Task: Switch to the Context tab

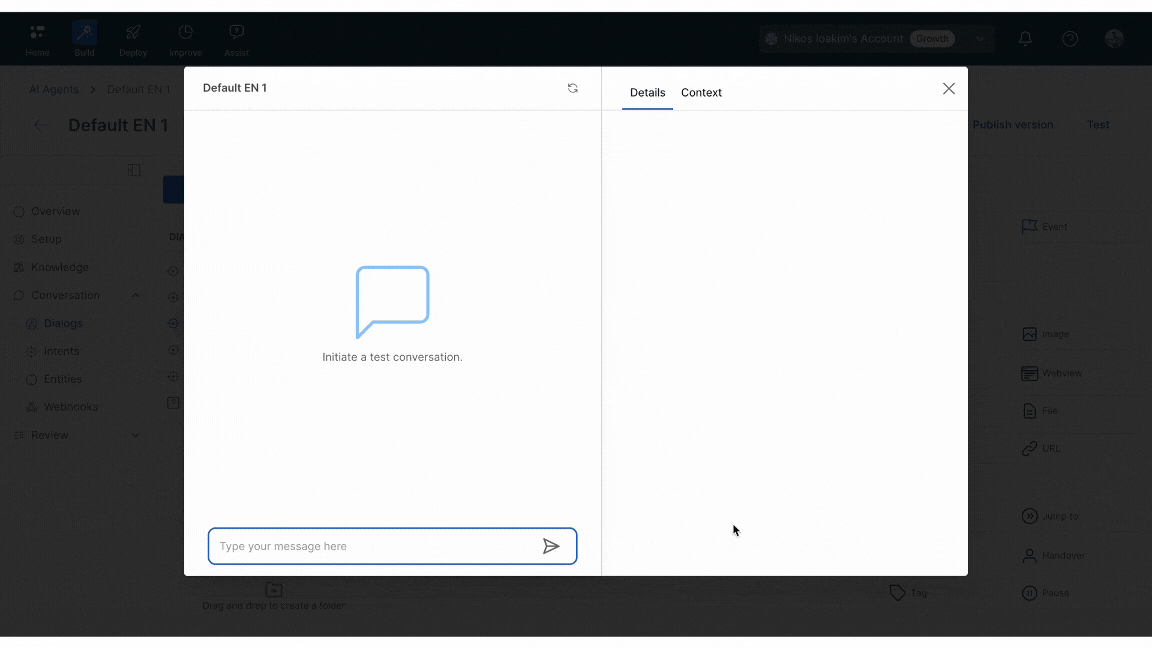Action: [x=701, y=92]
